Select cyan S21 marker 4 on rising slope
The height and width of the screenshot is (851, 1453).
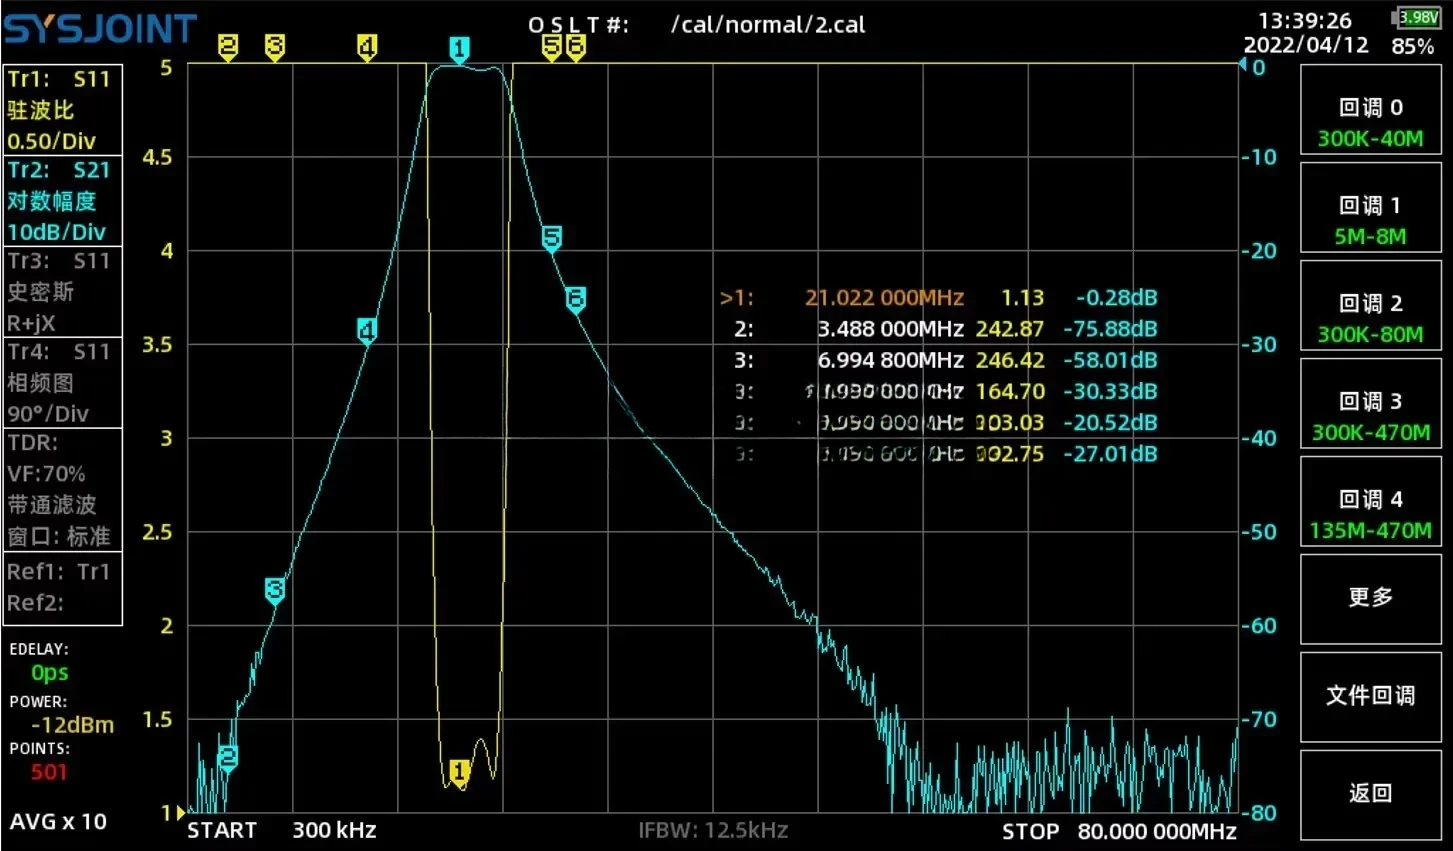click(367, 331)
